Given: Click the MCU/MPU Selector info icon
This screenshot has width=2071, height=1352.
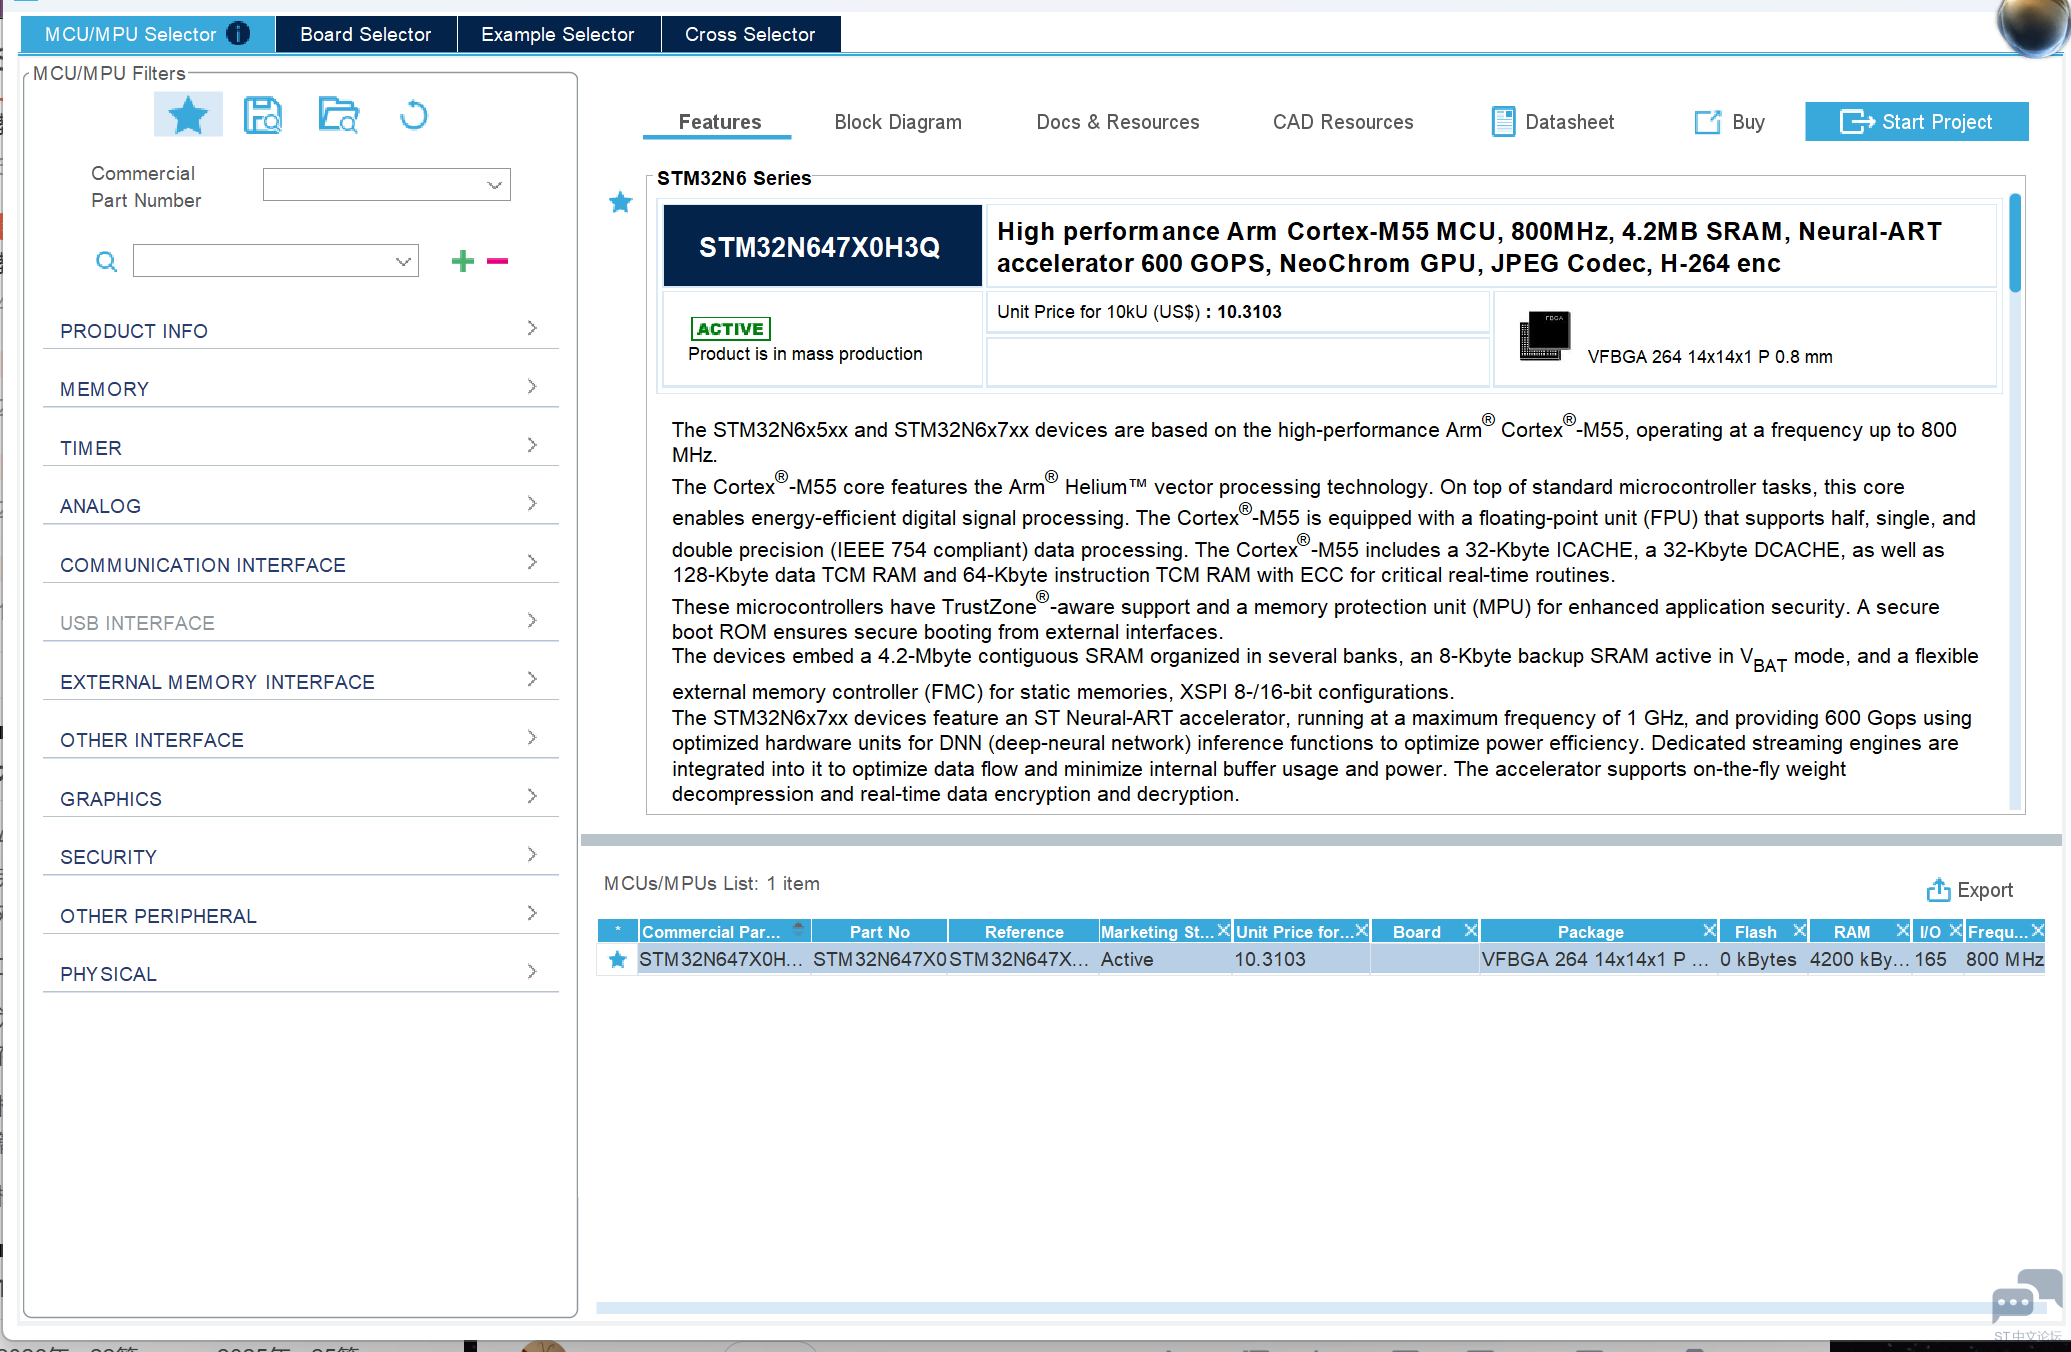Looking at the screenshot, I should pos(238,34).
